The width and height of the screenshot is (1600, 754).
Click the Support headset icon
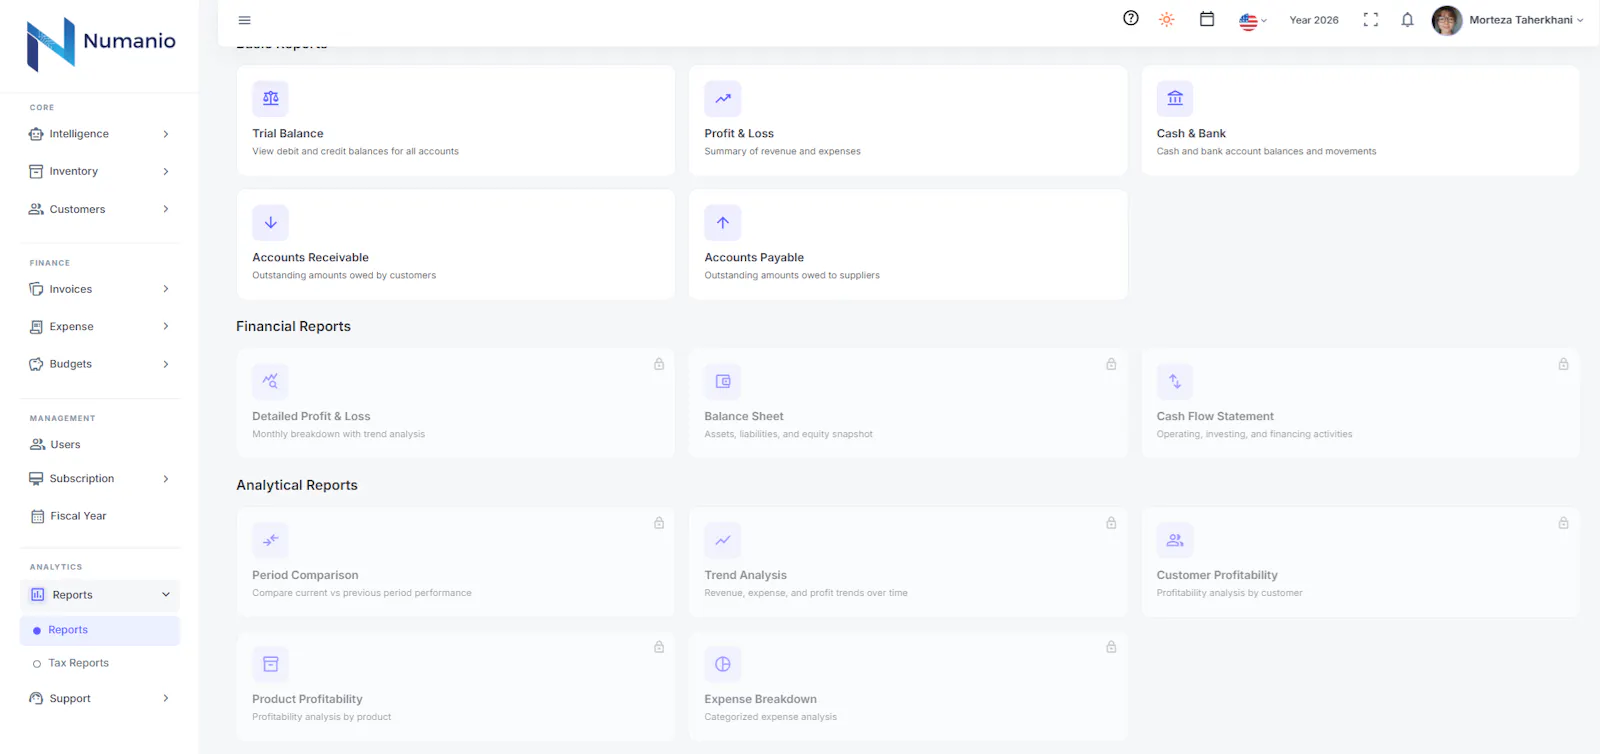tap(37, 699)
